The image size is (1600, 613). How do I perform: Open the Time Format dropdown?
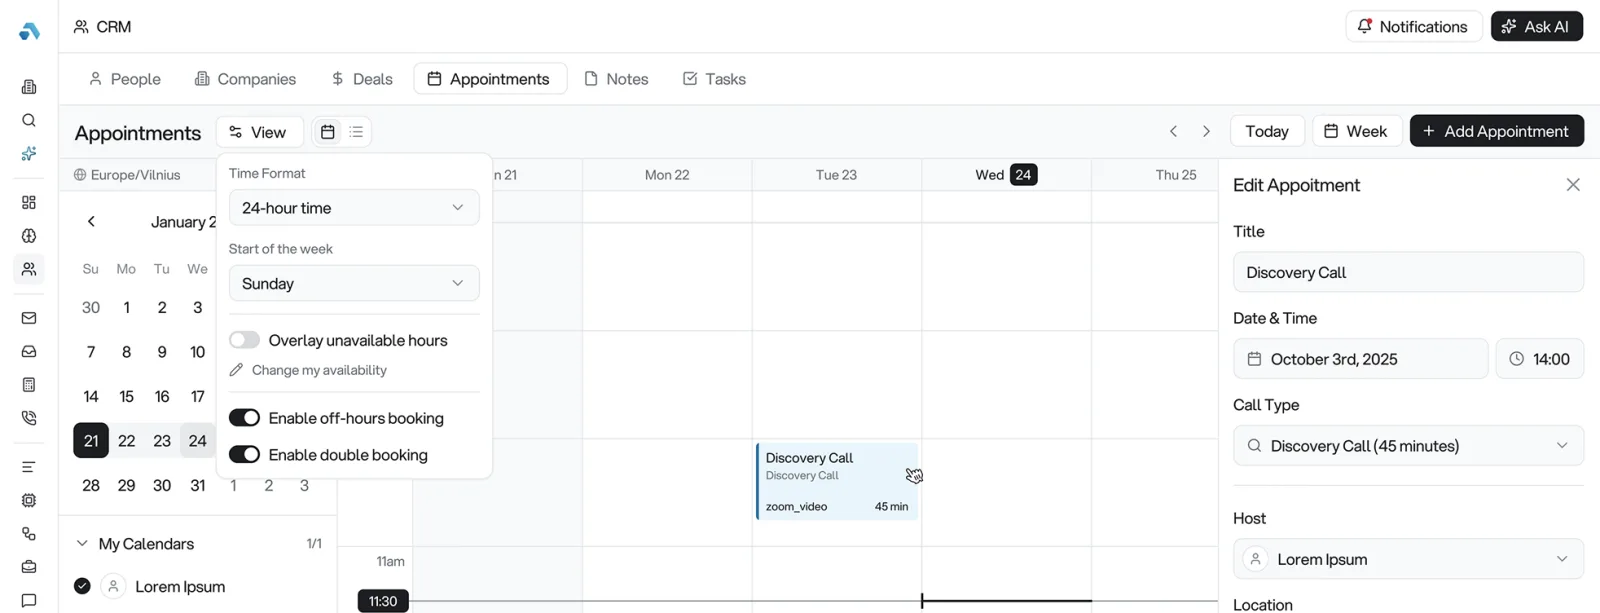click(x=353, y=207)
